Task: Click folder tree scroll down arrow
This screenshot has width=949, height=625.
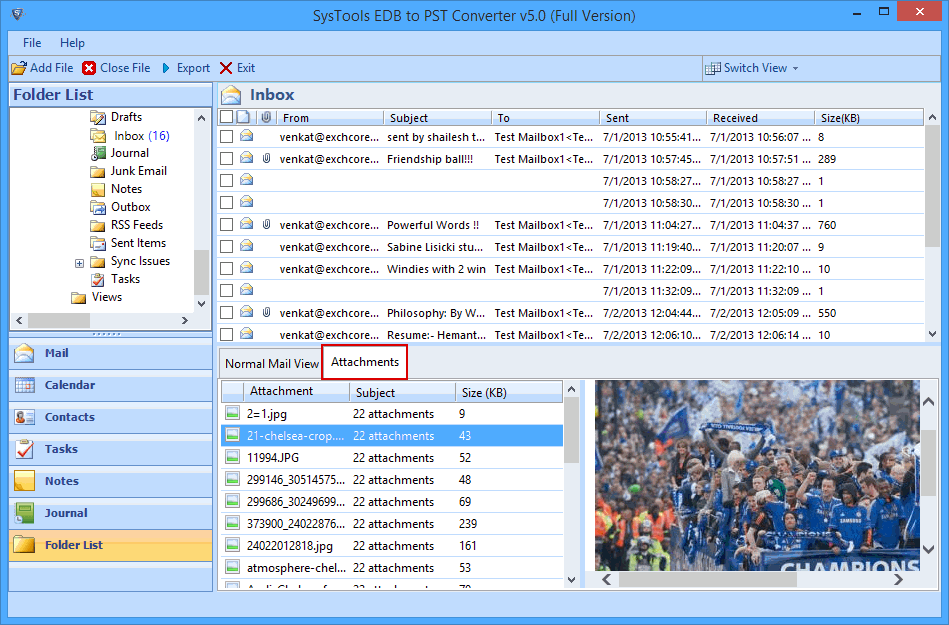Action: (x=202, y=304)
